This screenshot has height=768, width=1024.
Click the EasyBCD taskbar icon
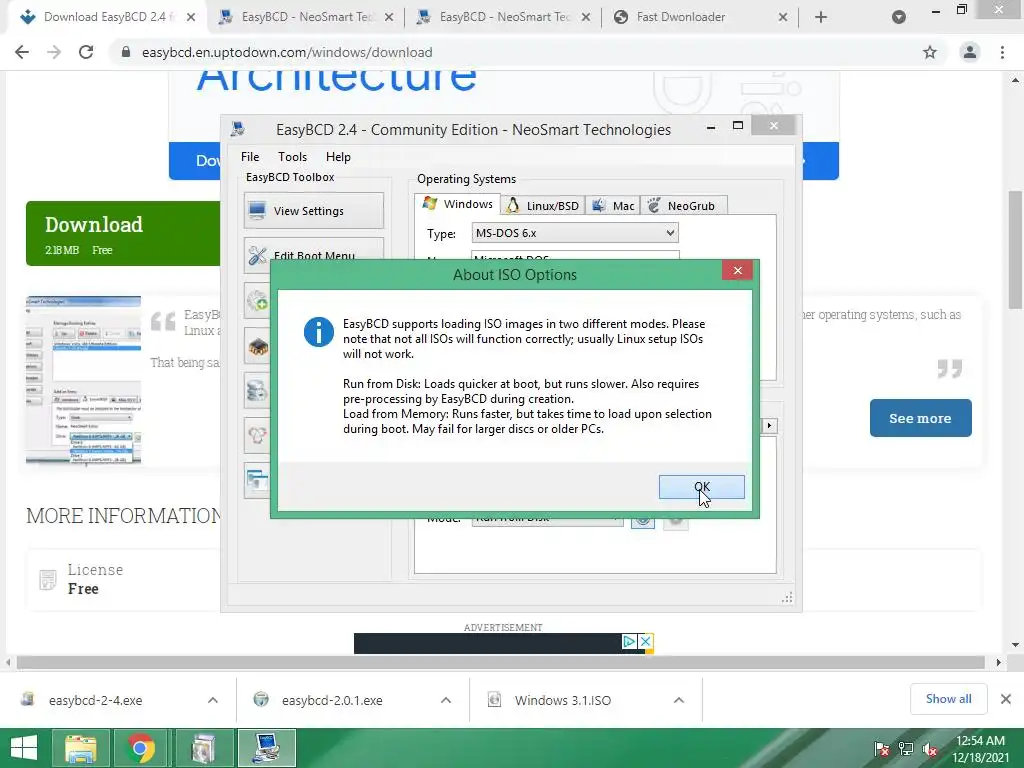[x=266, y=748]
